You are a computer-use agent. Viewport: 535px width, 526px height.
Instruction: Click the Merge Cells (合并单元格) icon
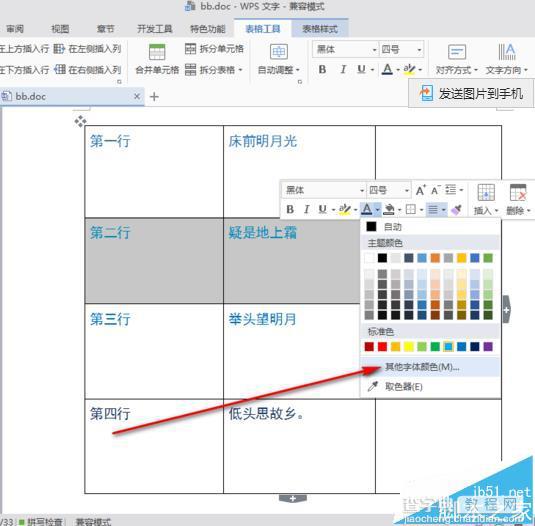[x=157, y=52]
